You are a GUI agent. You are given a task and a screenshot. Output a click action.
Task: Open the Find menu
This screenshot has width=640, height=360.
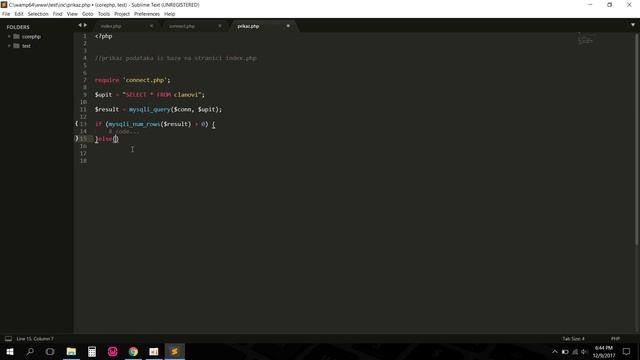click(57, 14)
